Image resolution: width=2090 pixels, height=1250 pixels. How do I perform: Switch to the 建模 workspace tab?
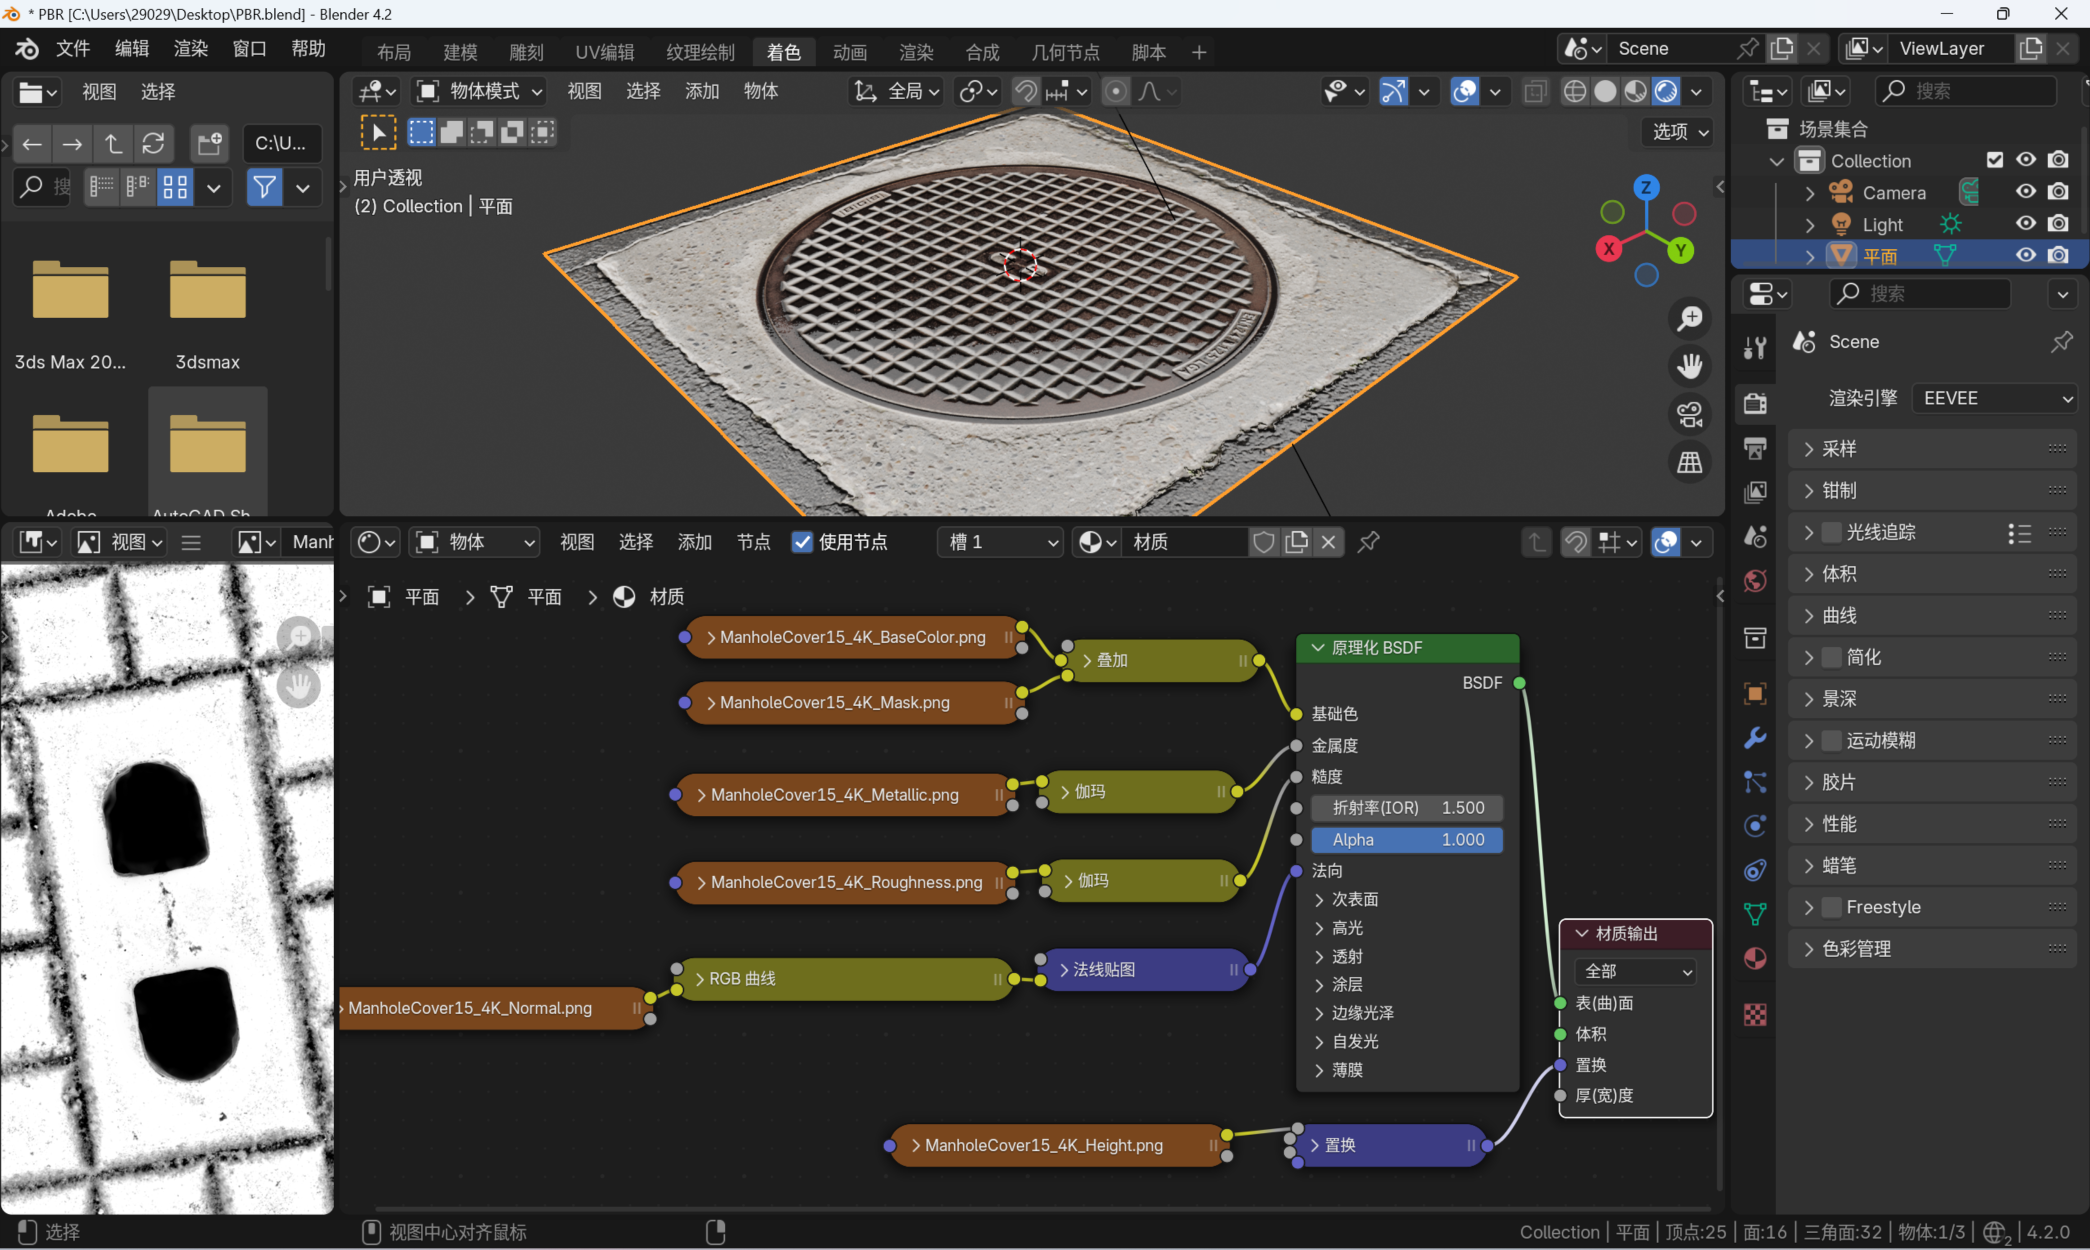[x=460, y=52]
